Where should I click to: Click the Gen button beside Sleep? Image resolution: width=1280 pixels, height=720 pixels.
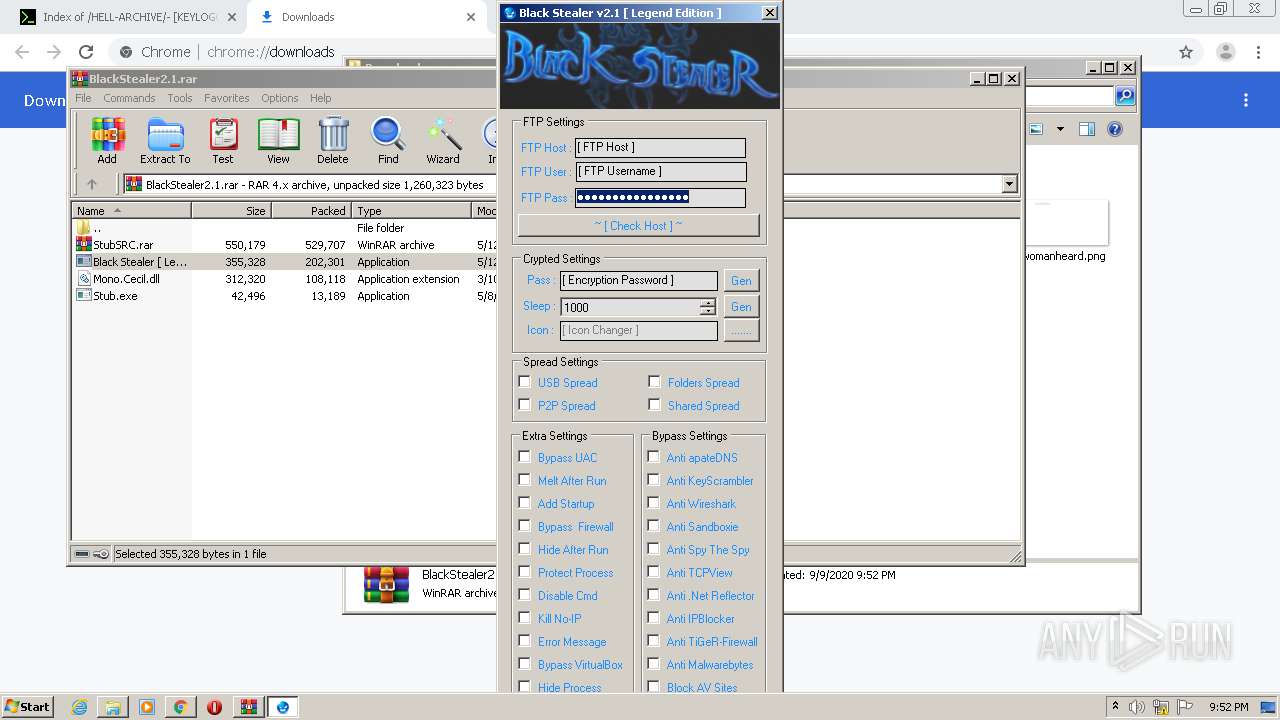741,307
